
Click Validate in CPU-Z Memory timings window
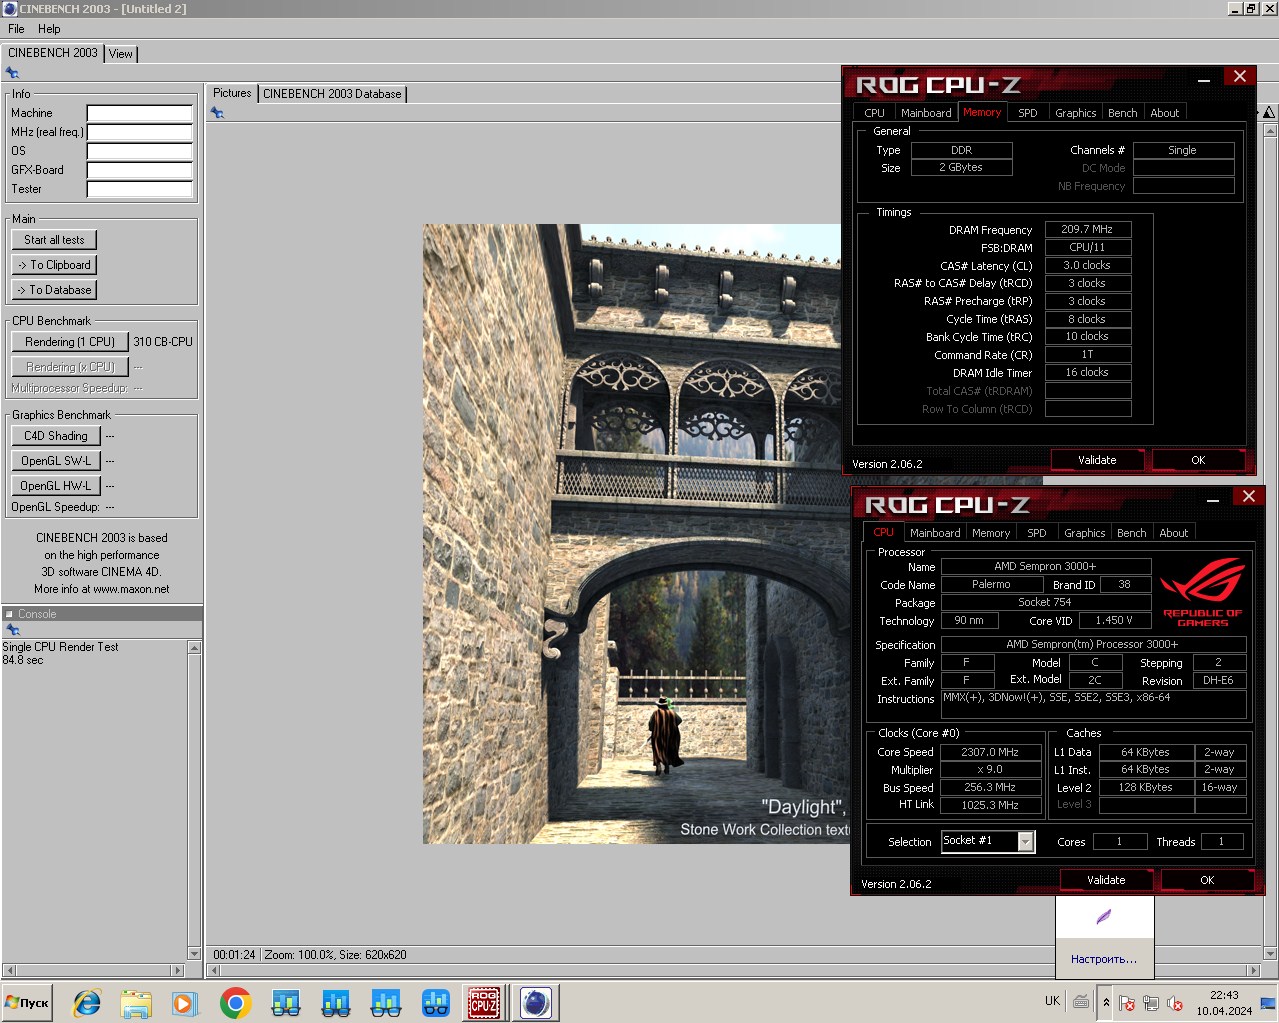pos(1097,460)
